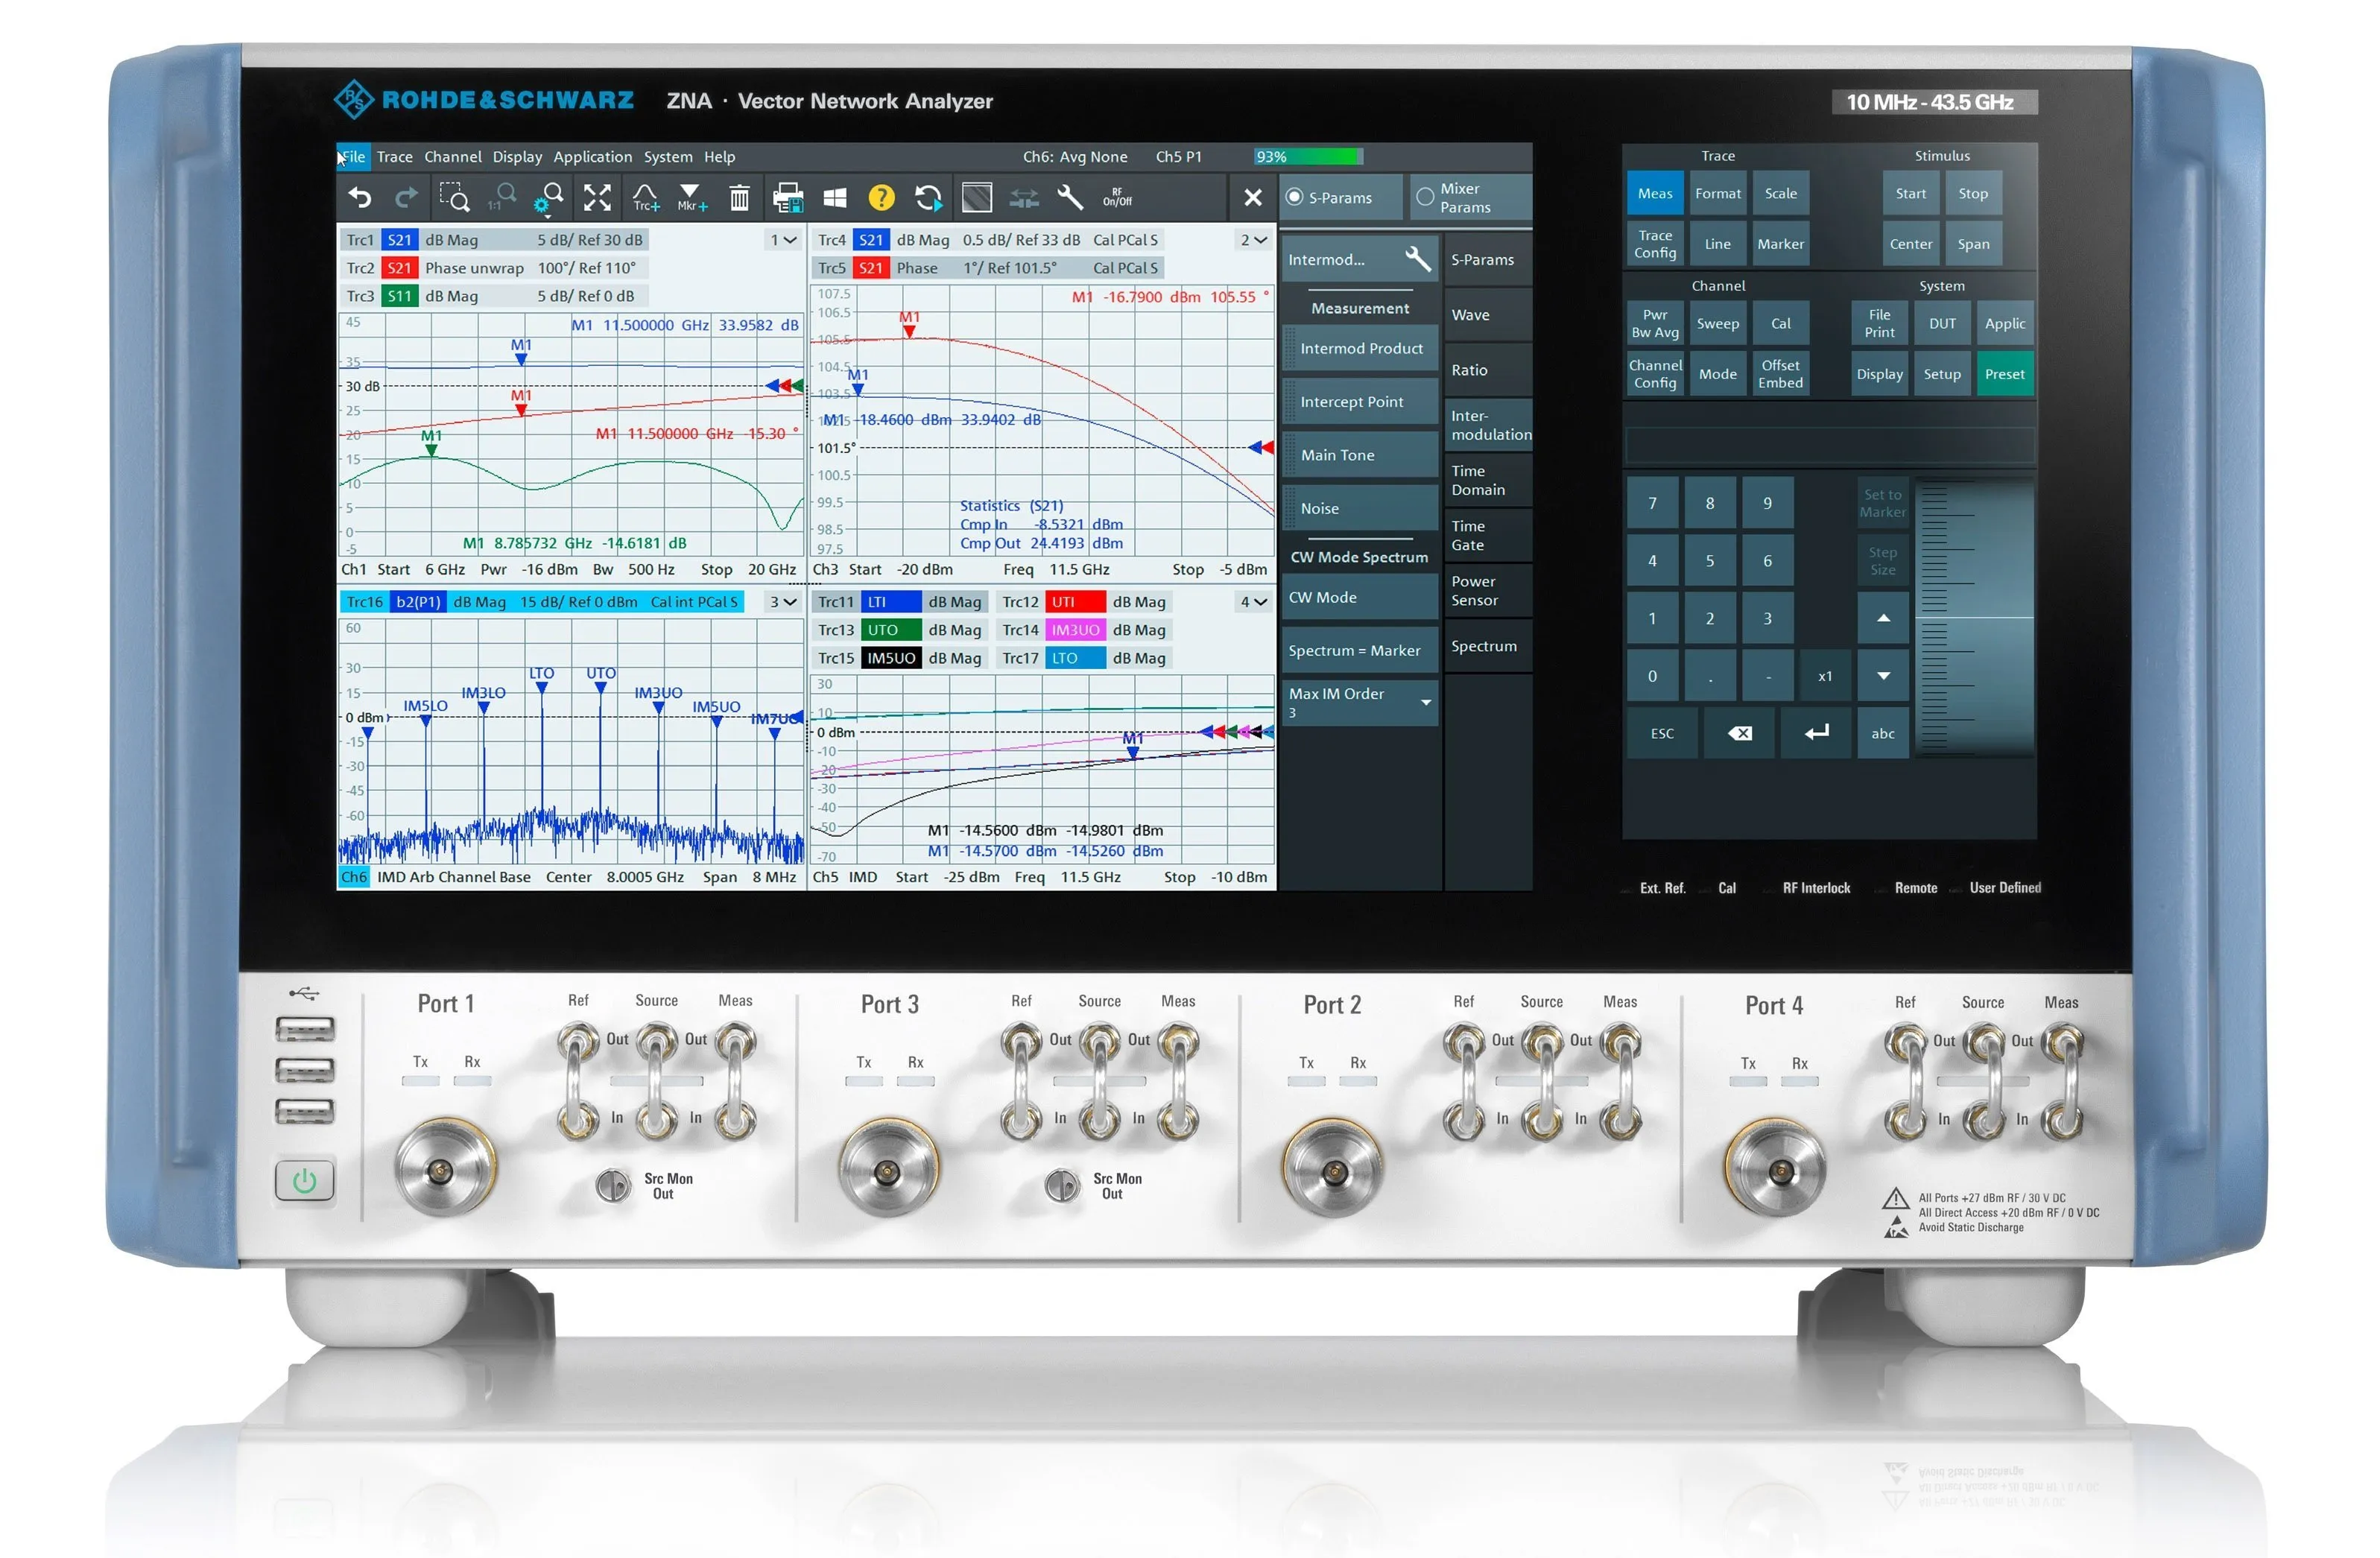Image resolution: width=2380 pixels, height=1558 pixels.
Task: Select the zoom-select rectangle magnifier tool
Action: click(454, 198)
